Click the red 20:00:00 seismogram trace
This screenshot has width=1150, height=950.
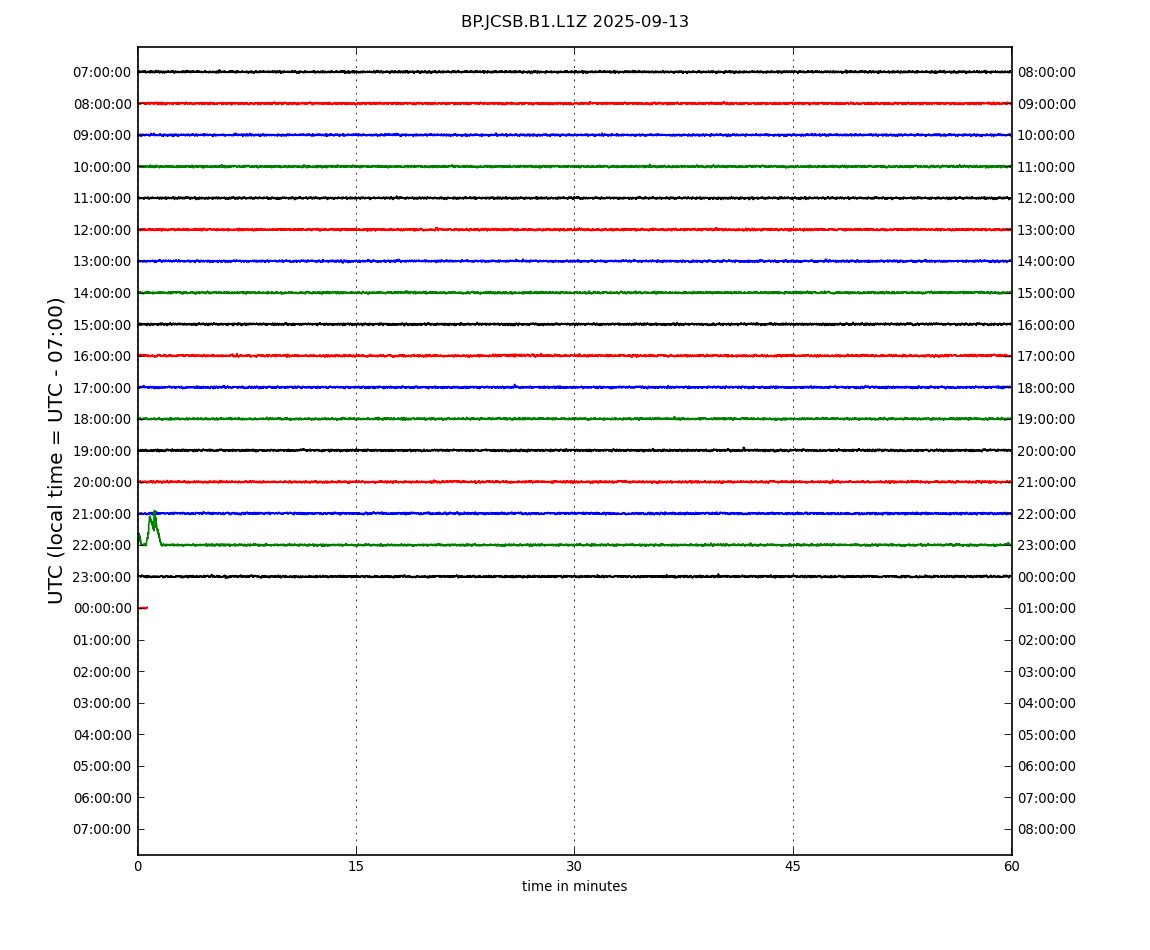point(574,482)
